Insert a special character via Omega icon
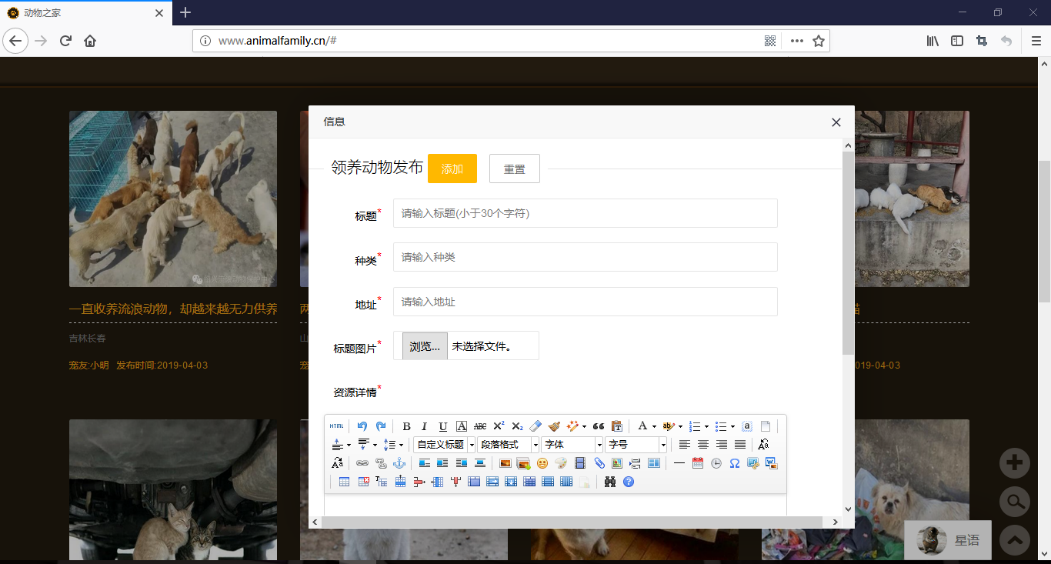 pyautogui.click(x=735, y=463)
